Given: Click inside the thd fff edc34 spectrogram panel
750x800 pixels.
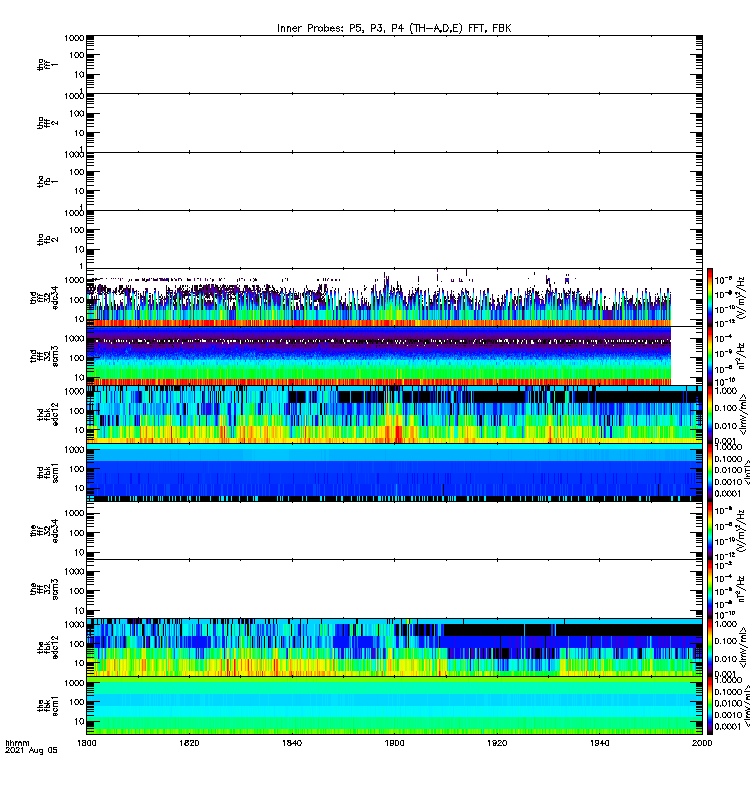Looking at the screenshot, I should click(394, 297).
